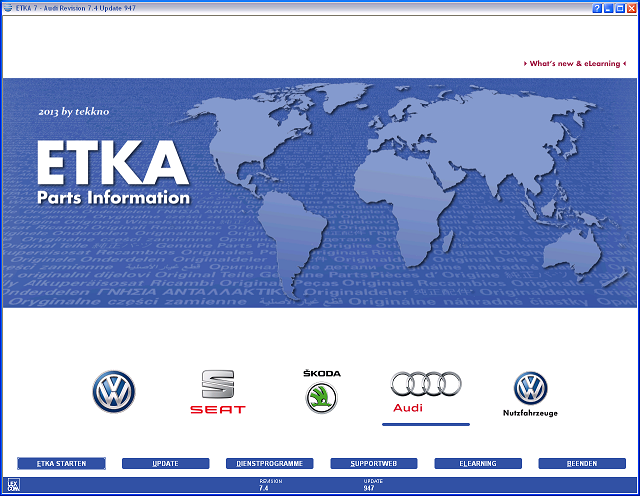This screenshot has height=496, width=640.
Task: Click the Revision 7.4 status text
Action: (x=270, y=485)
